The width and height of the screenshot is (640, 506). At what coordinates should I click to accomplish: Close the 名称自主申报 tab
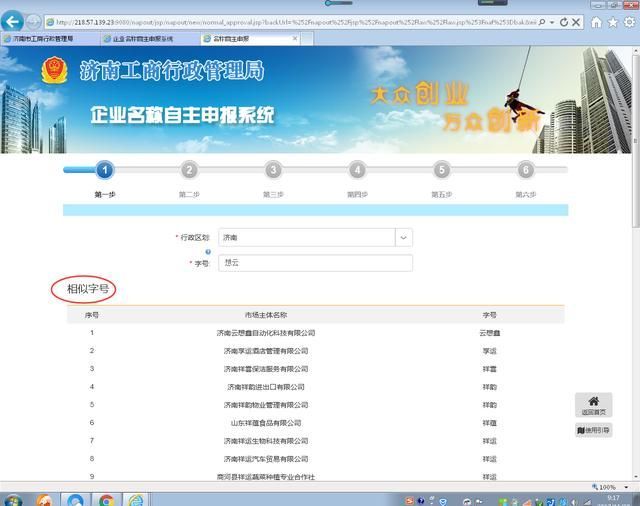(295, 38)
